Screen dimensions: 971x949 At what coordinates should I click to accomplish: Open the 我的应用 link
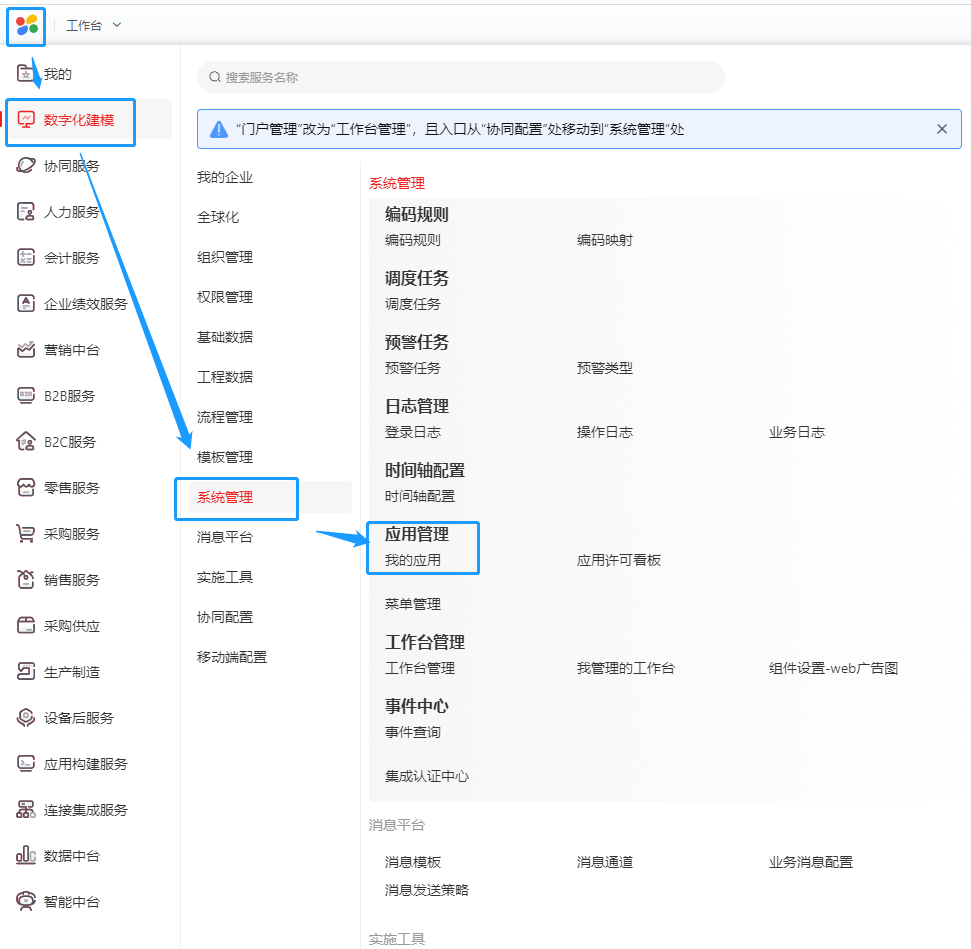(412, 560)
